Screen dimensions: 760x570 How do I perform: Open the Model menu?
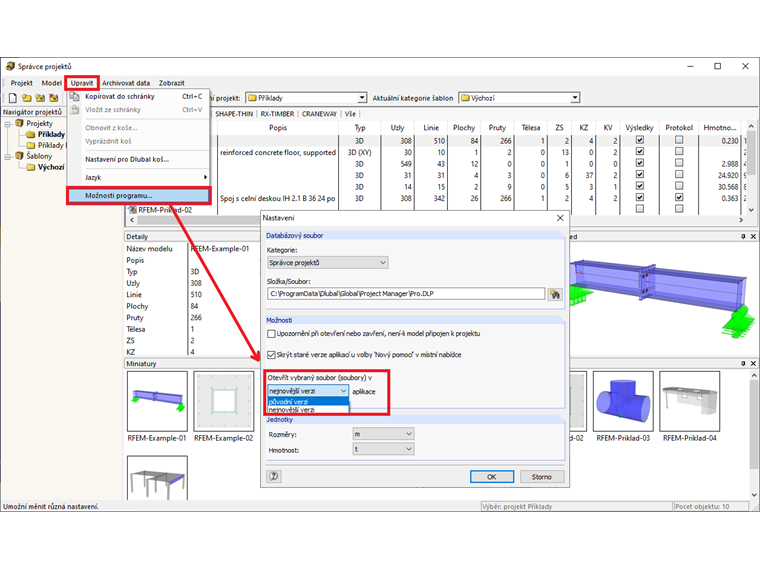click(51, 83)
